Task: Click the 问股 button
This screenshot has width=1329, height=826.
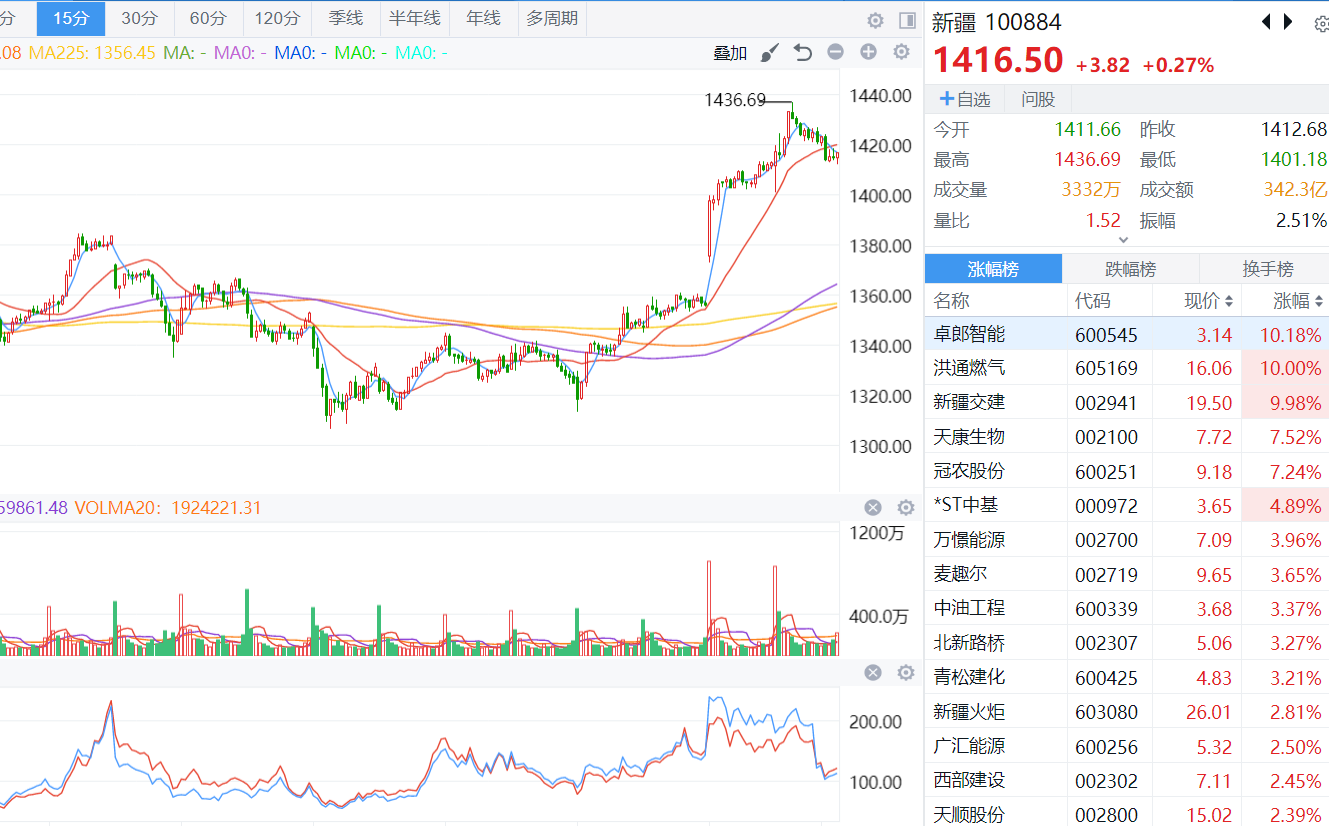Action: pyautogui.click(x=1037, y=99)
